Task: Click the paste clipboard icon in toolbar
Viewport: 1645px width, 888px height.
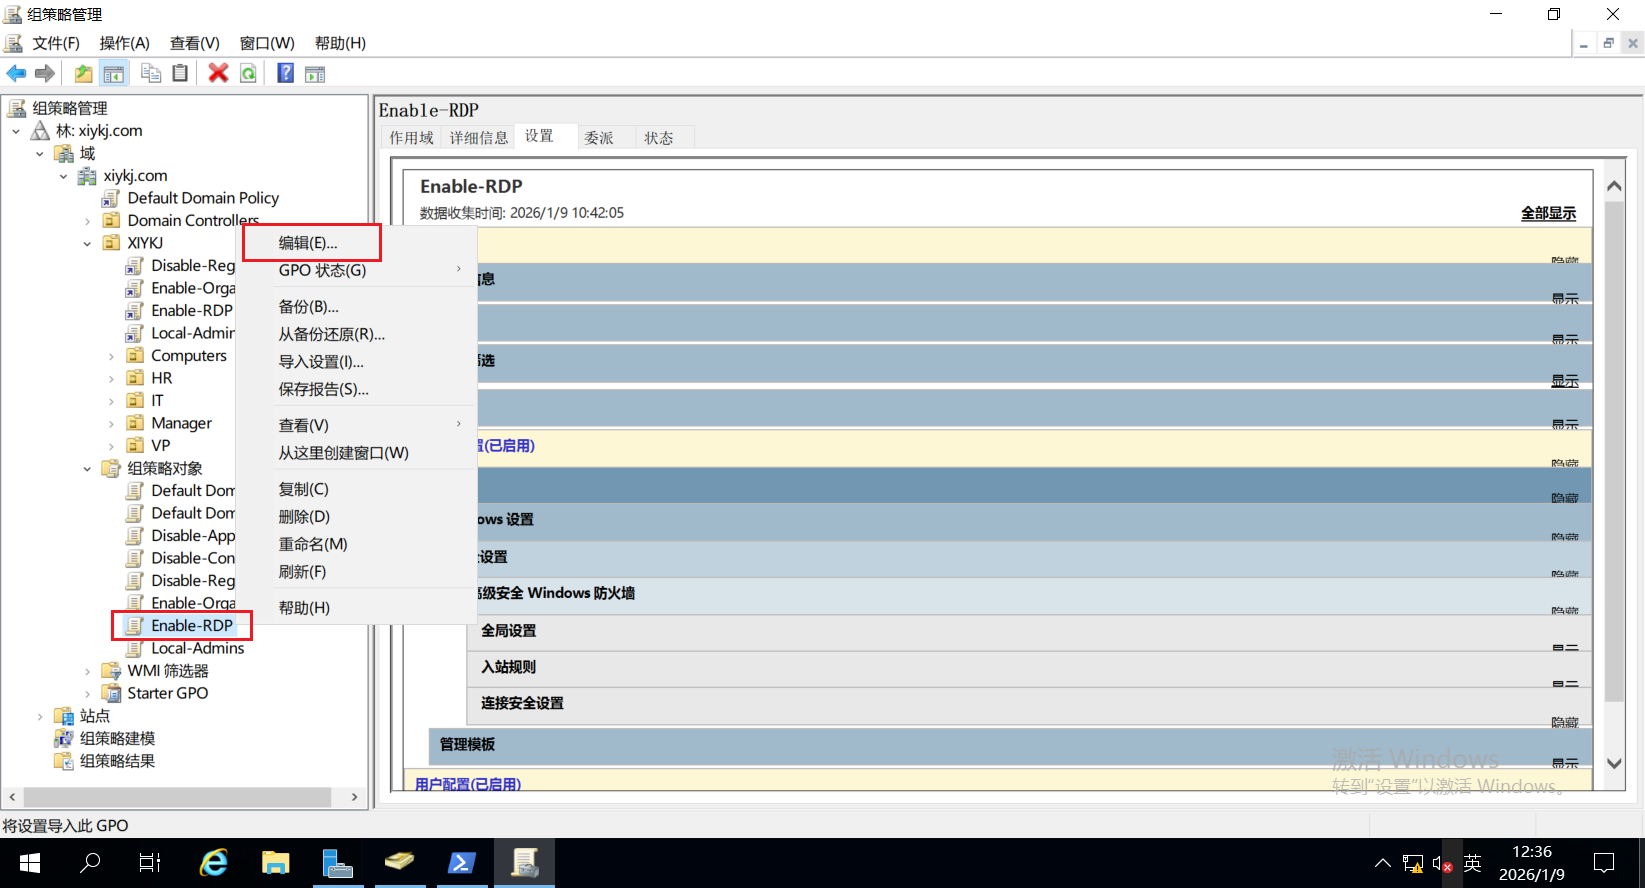Action: coord(180,73)
